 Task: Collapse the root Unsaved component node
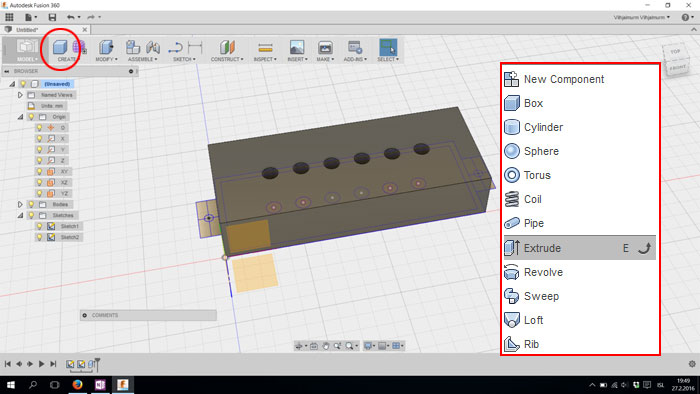coord(12,84)
